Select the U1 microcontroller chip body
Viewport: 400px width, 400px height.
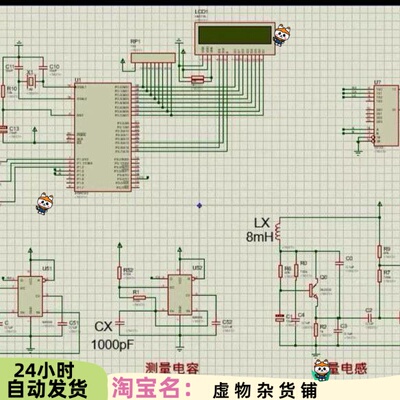[x=103, y=137]
